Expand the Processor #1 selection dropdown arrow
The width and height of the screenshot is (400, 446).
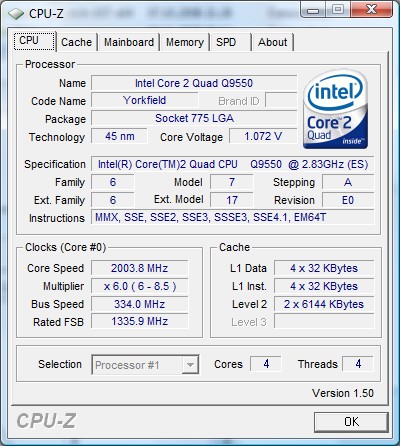point(190,365)
